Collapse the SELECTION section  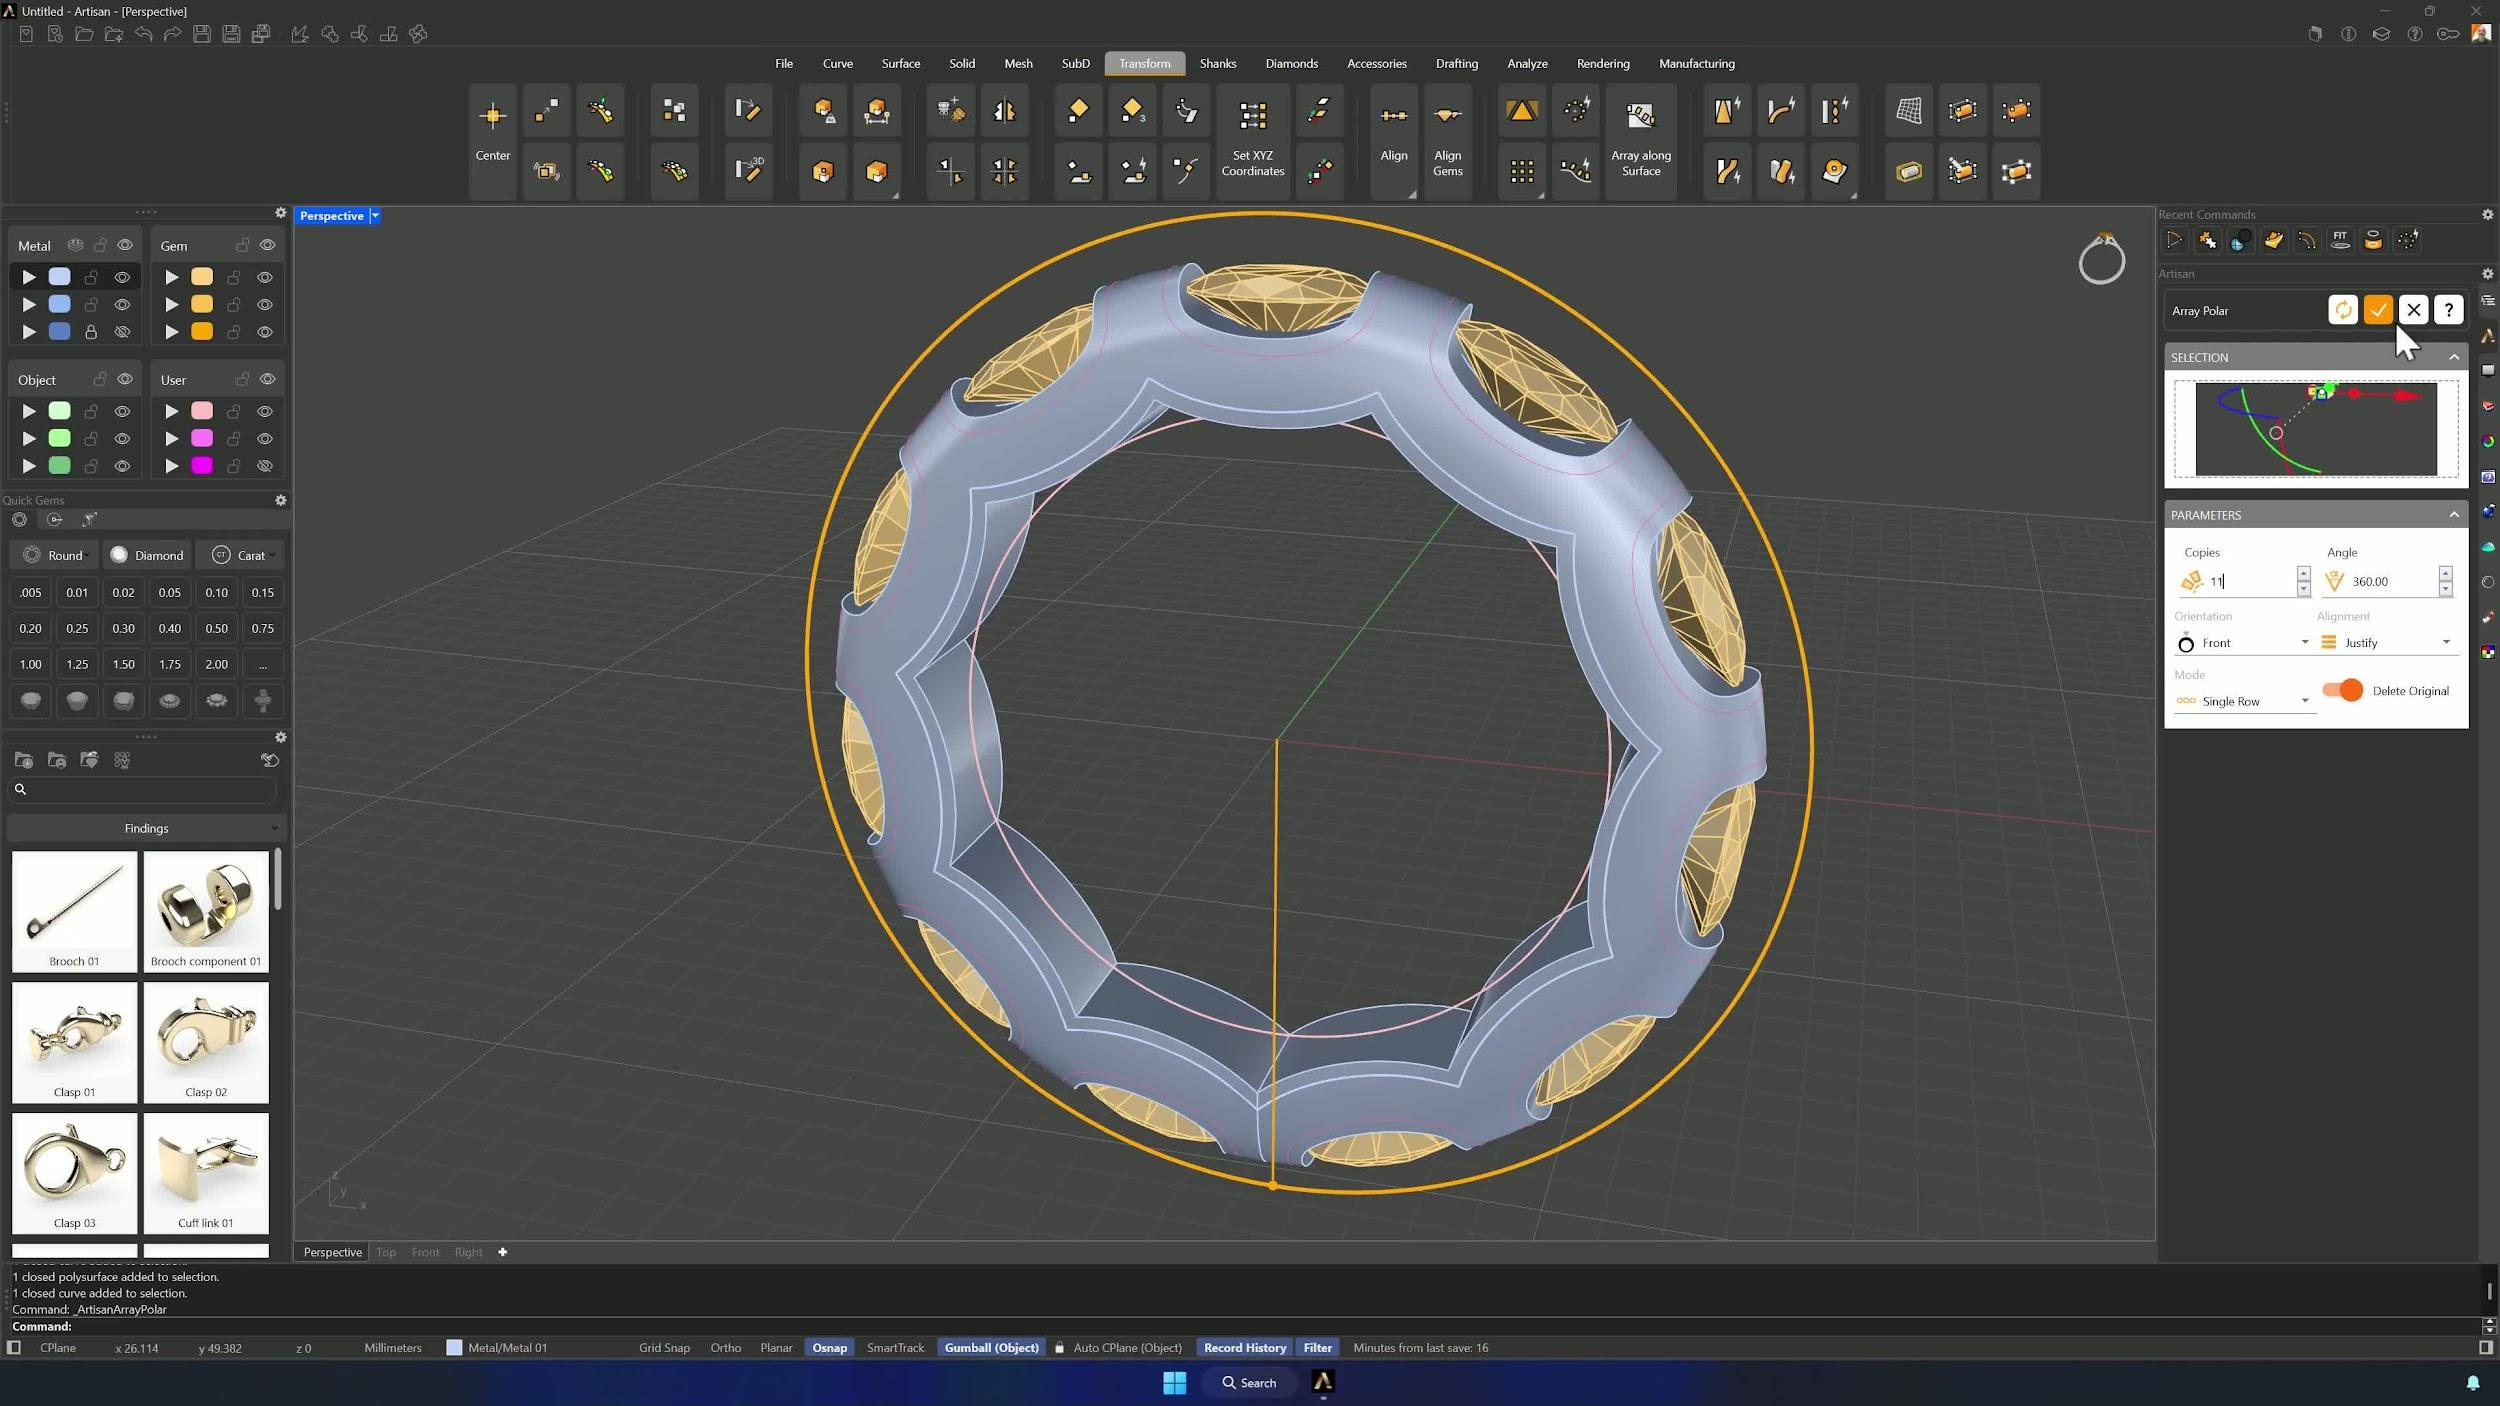[2454, 357]
